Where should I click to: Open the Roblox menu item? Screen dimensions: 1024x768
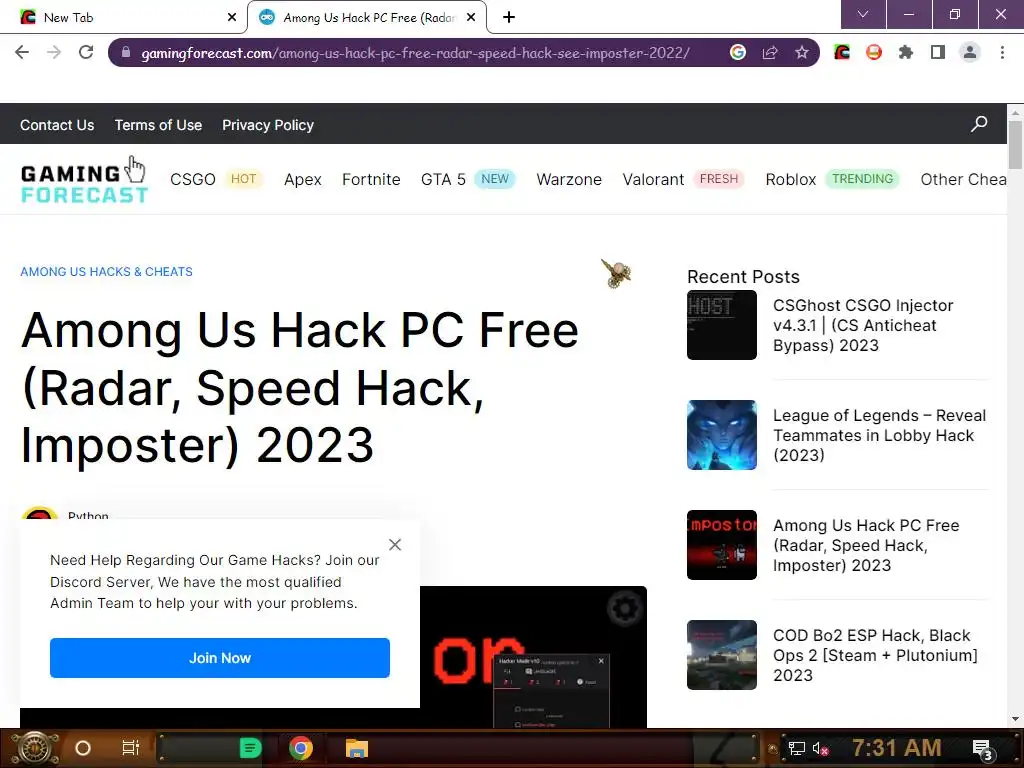(791, 179)
